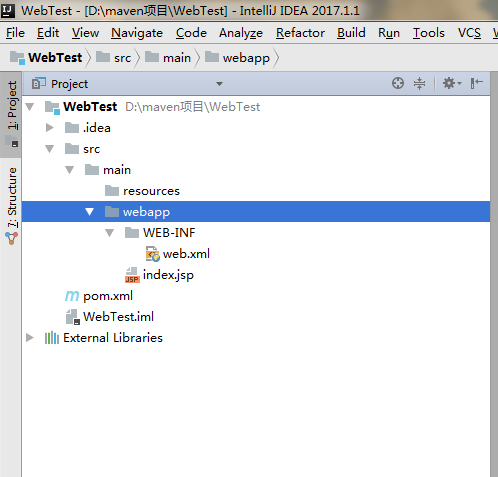Select the WebTest root project name in tree
Screen dimensions: 498x477
(90, 107)
